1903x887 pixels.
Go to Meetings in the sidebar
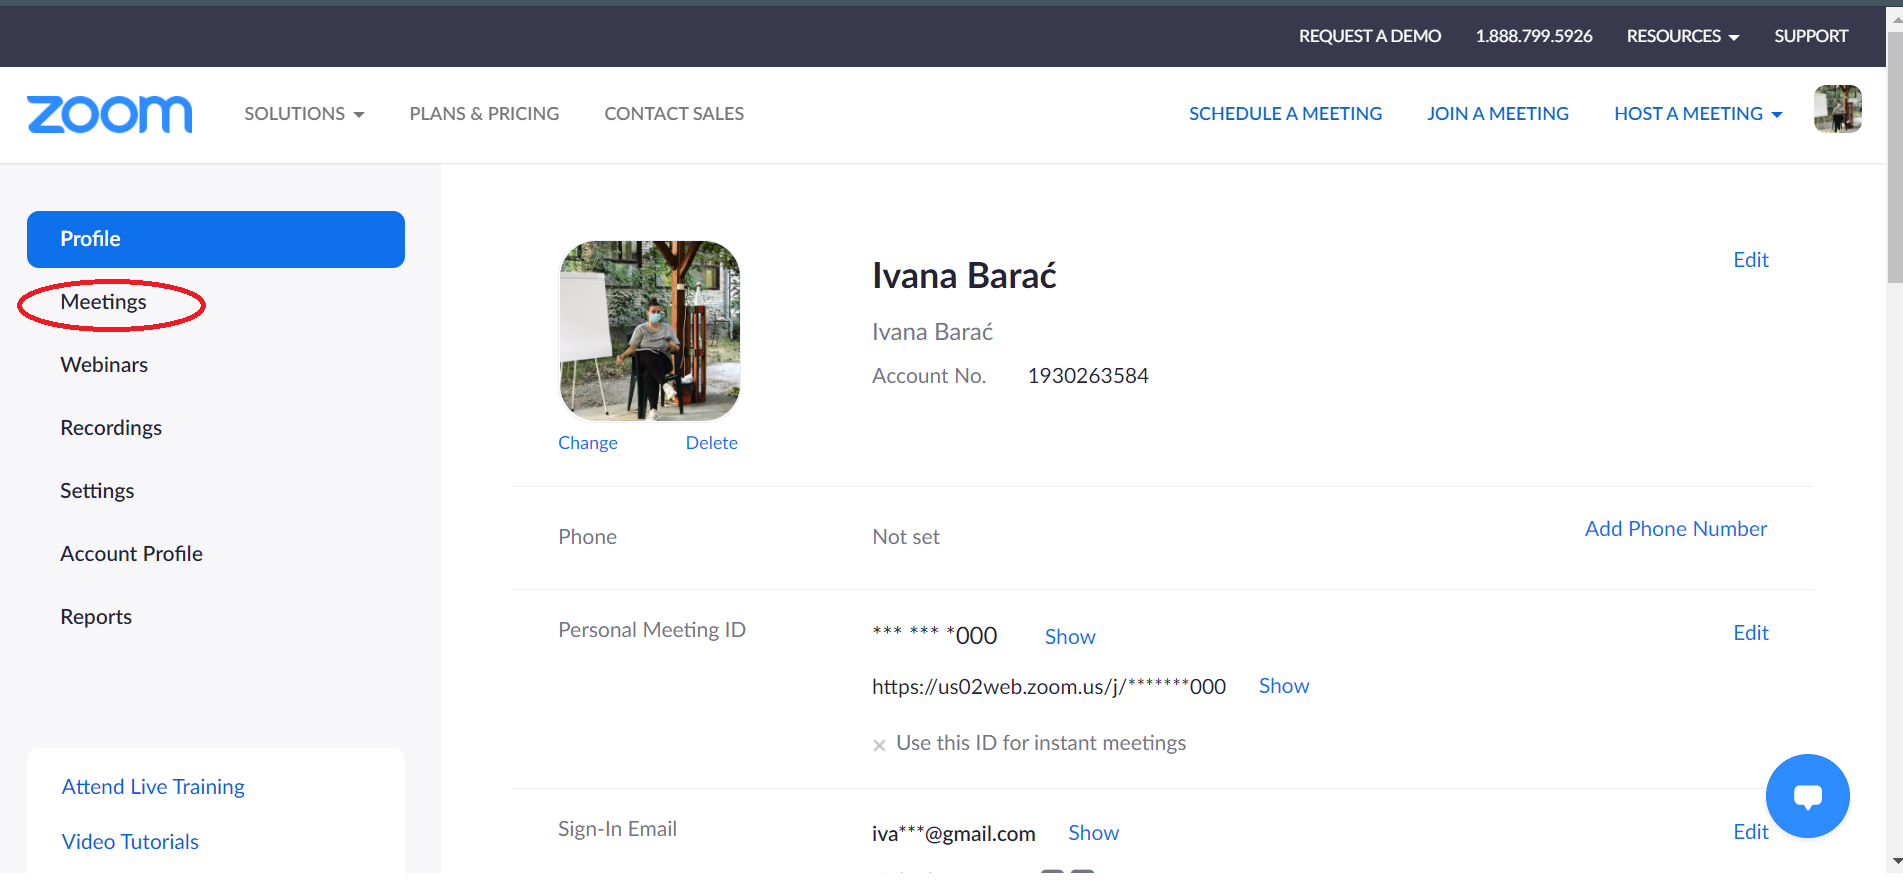[103, 302]
